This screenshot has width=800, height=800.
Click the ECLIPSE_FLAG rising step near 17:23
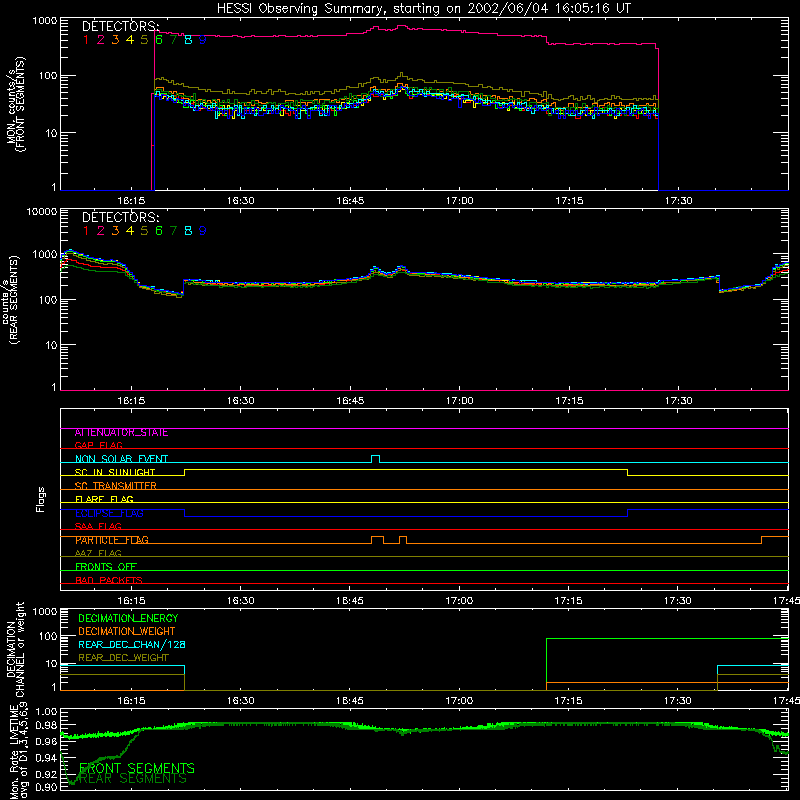click(x=627, y=513)
